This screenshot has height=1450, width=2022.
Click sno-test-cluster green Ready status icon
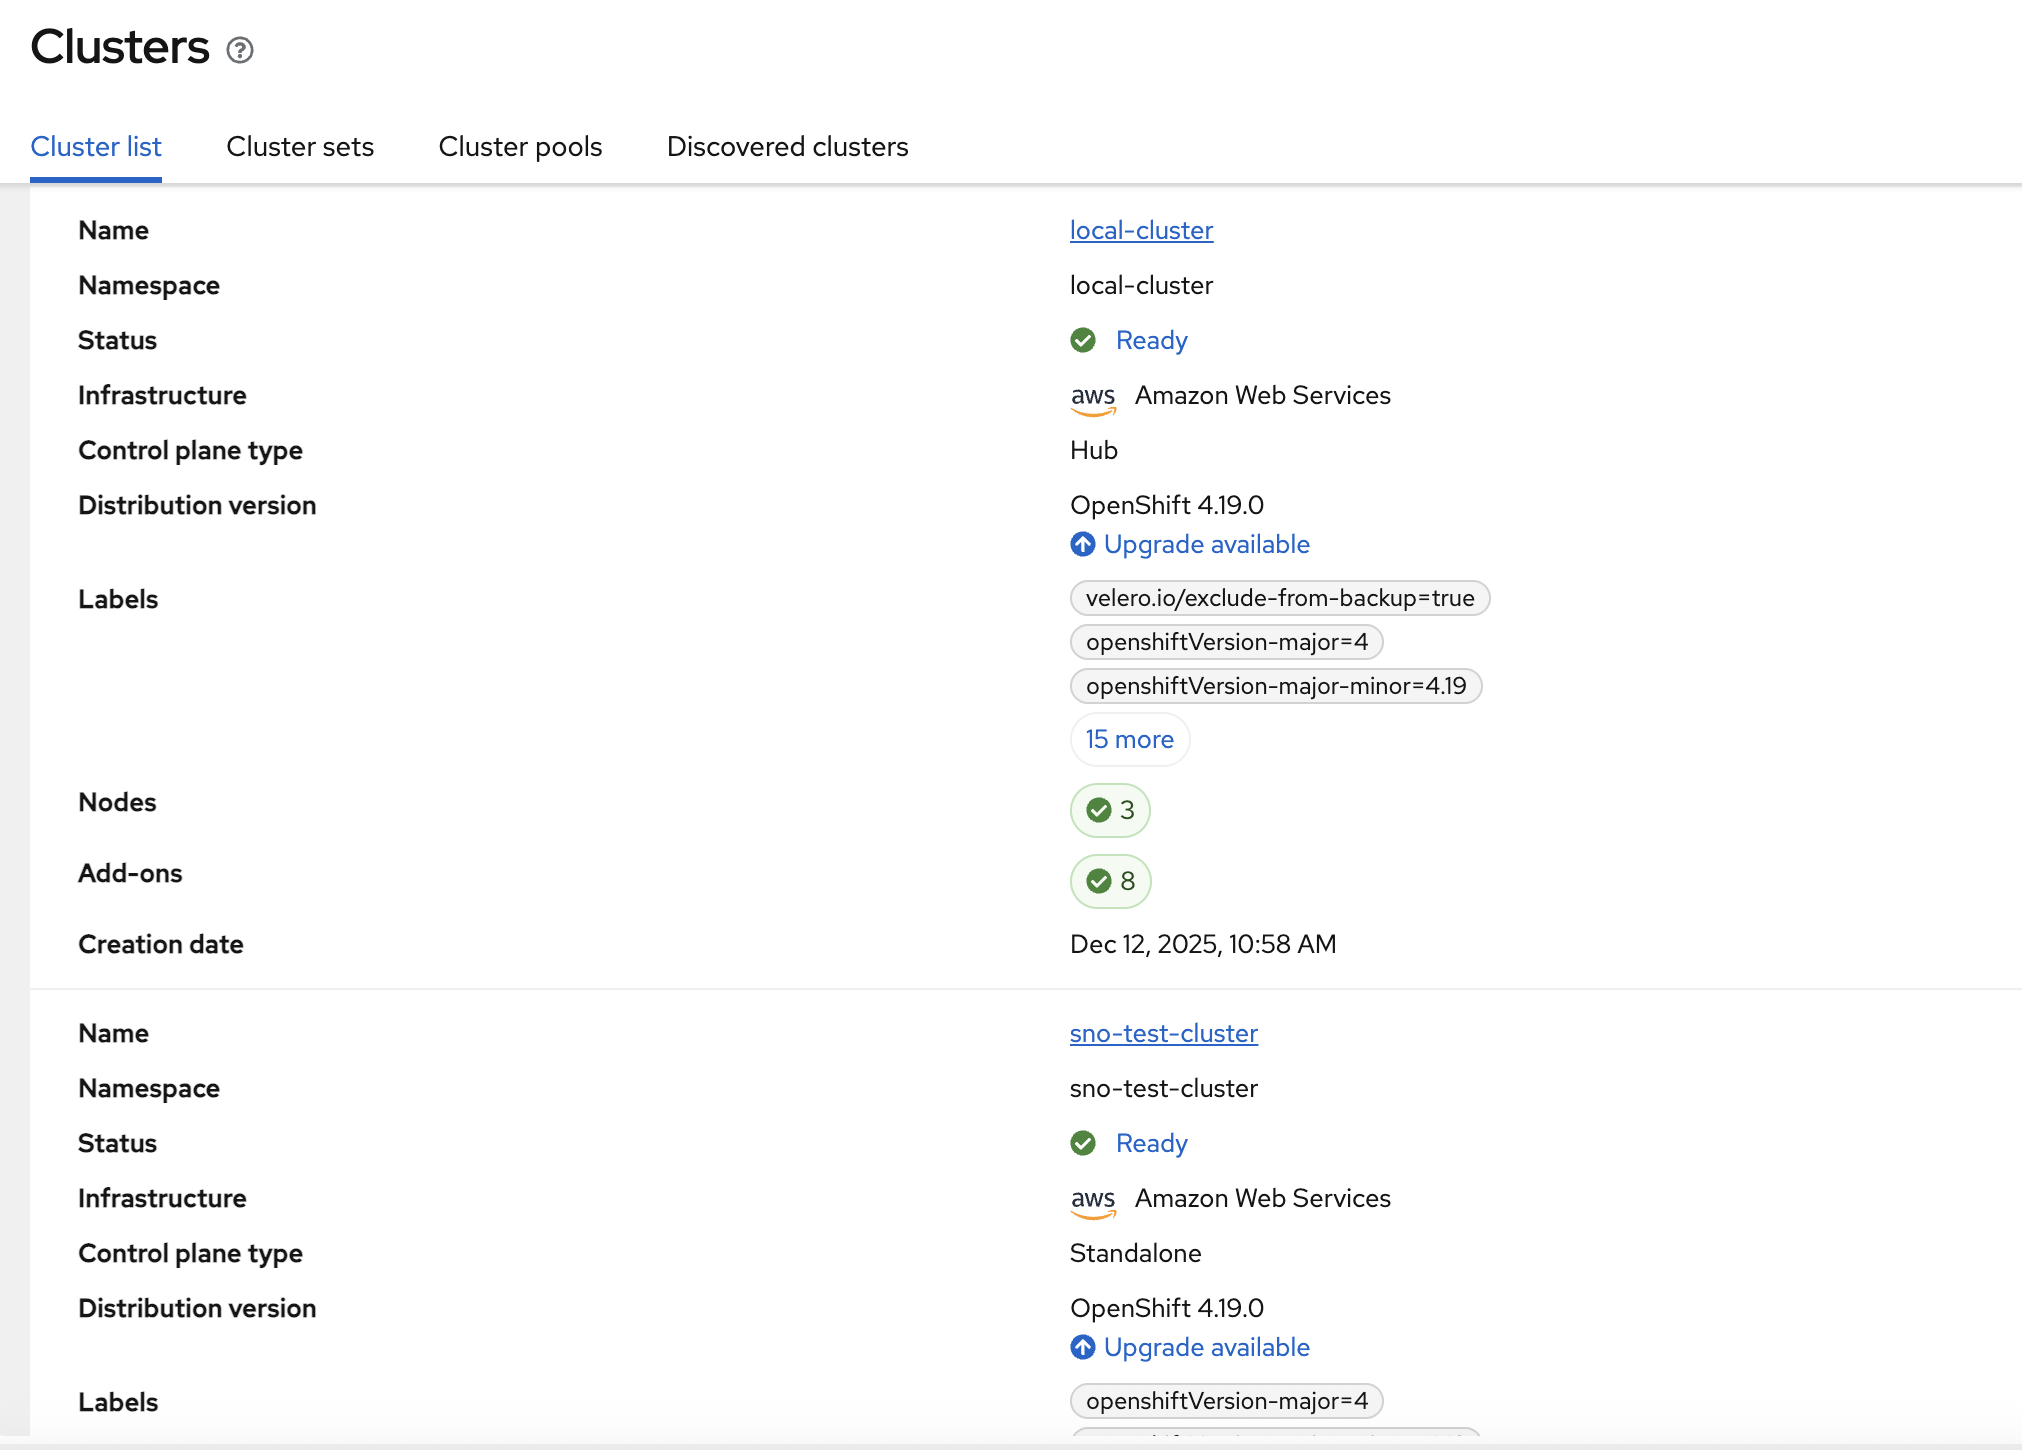(1083, 1143)
